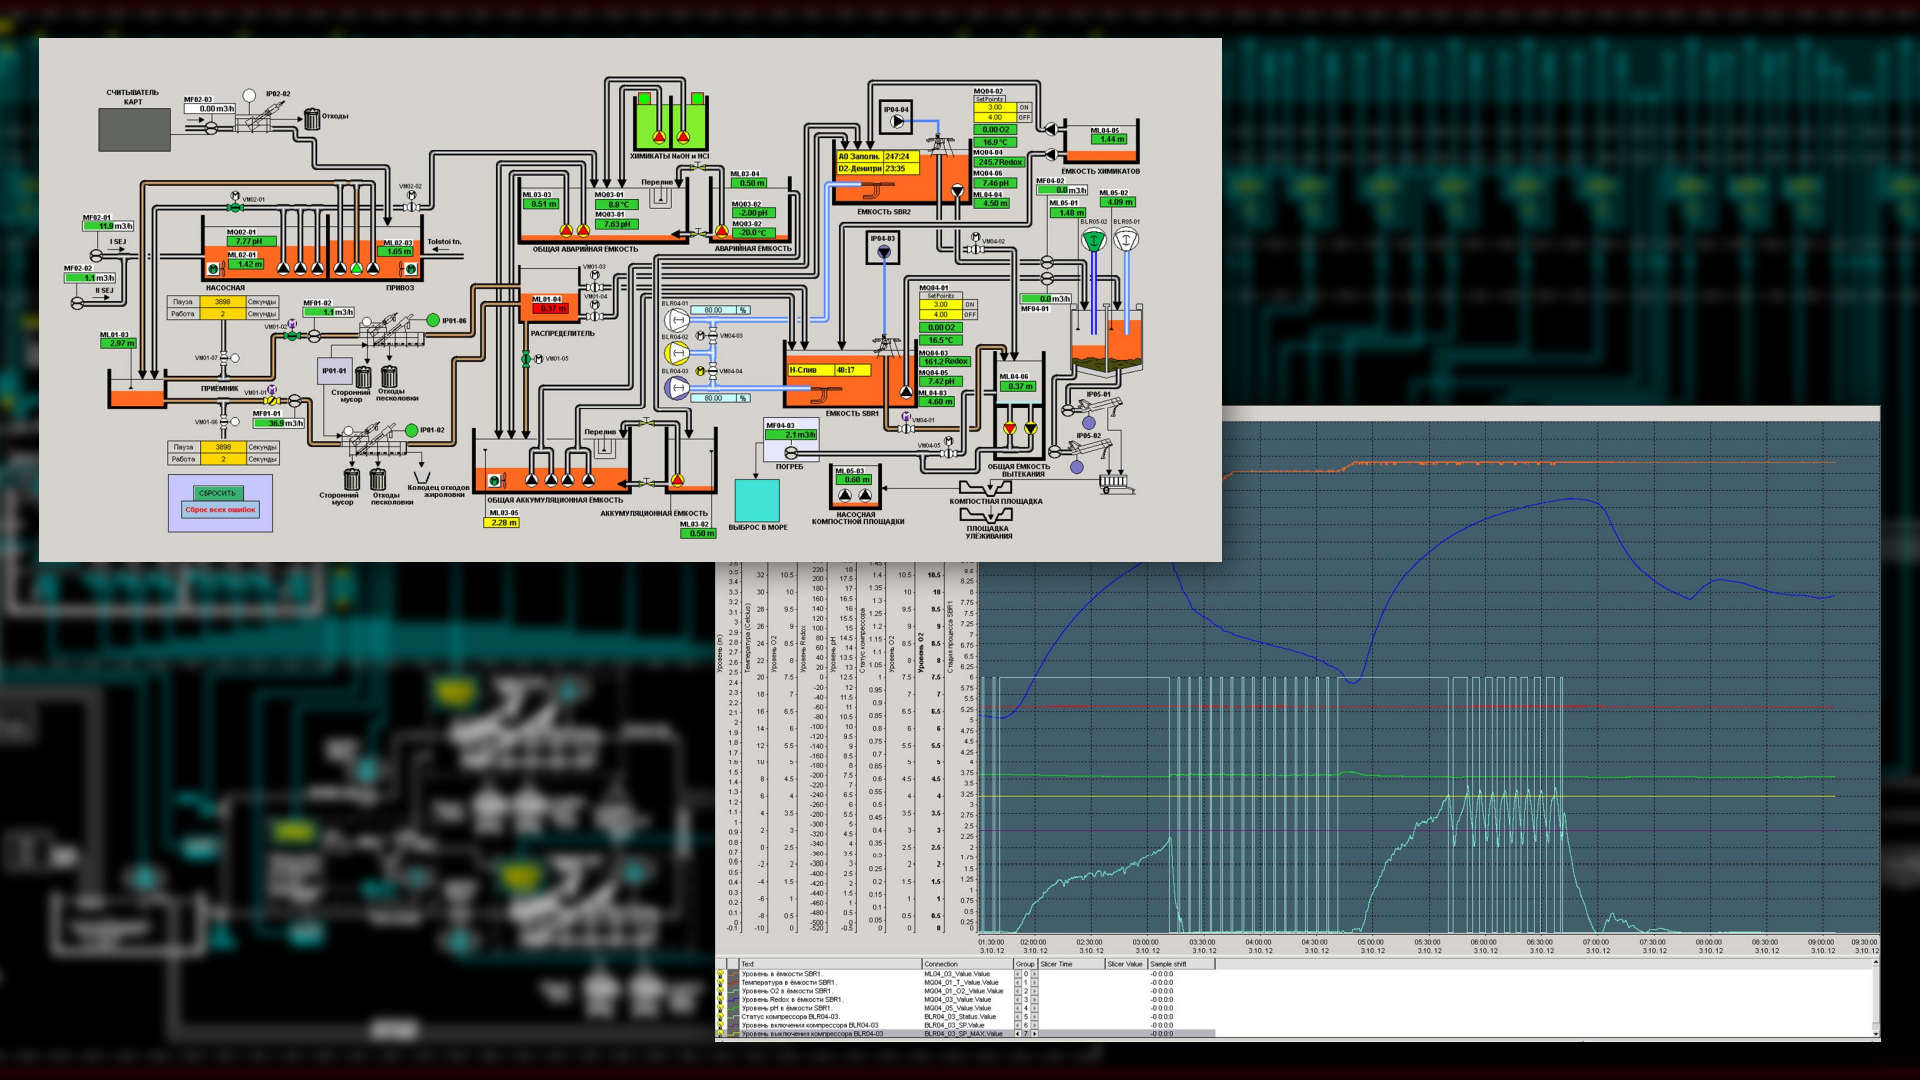The image size is (1920, 1080).
Task: Open valve VM02-01 symbol
Action: click(x=235, y=208)
